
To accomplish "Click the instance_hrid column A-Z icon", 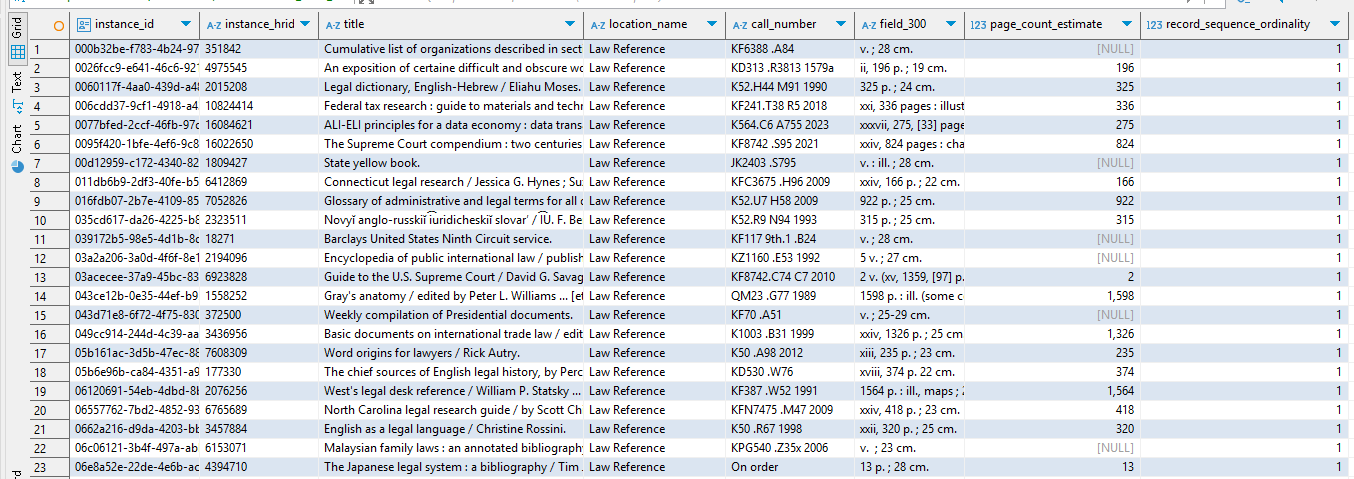I will click(214, 24).
